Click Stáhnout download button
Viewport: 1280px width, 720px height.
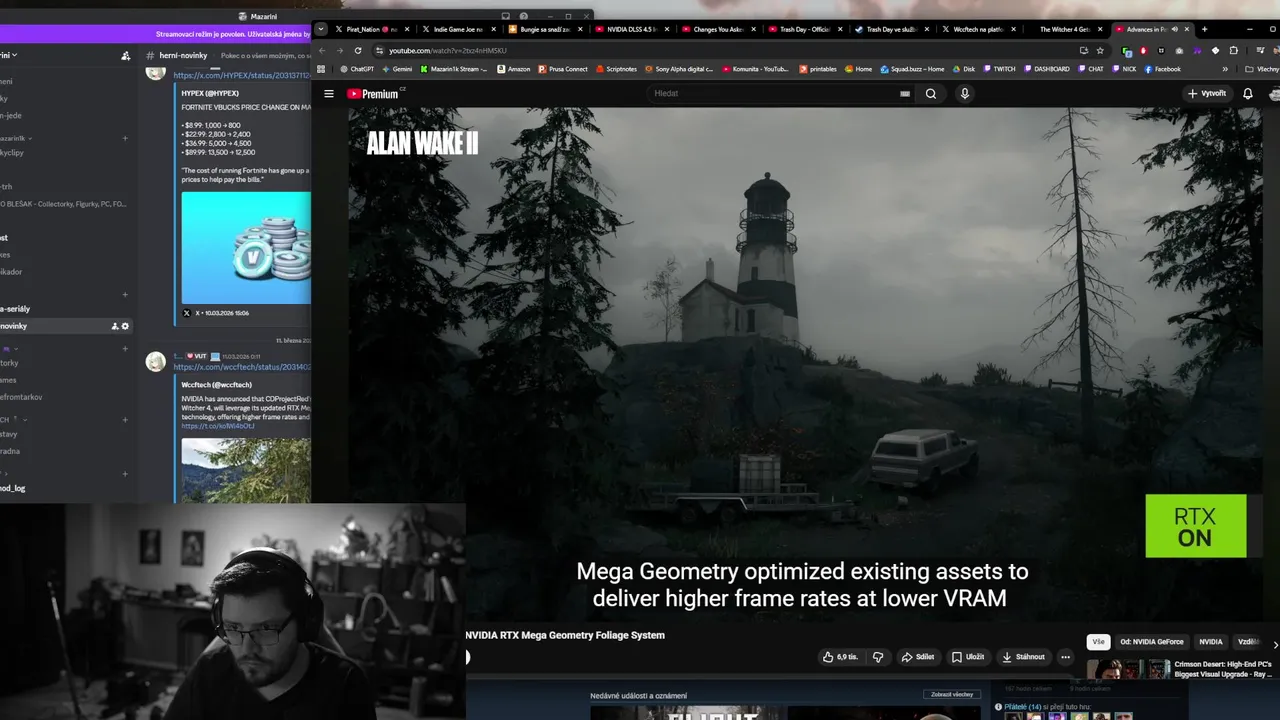click(1024, 657)
